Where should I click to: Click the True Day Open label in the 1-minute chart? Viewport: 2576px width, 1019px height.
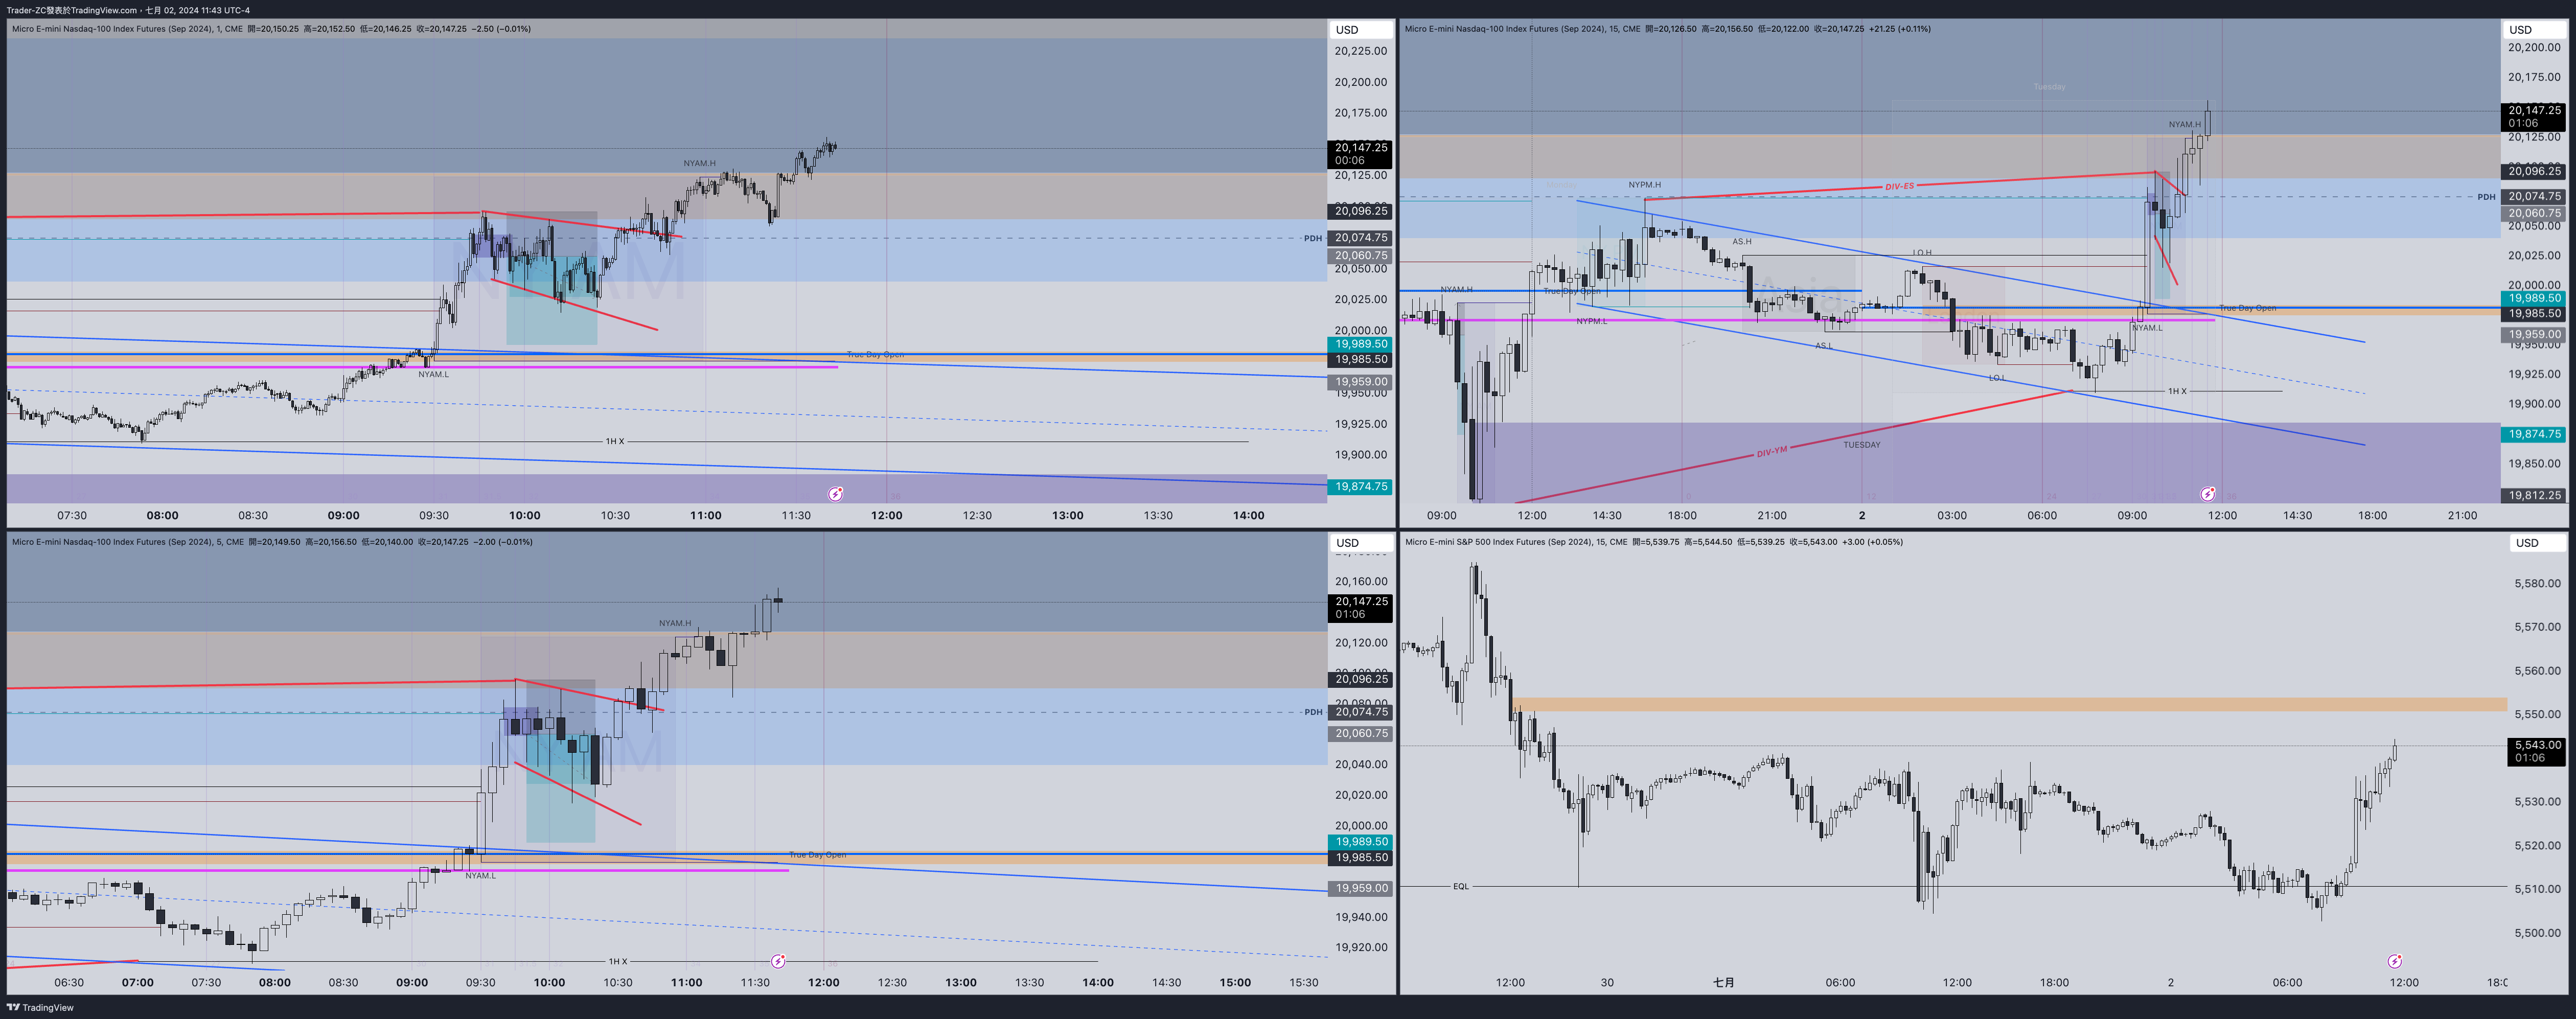pos(875,355)
